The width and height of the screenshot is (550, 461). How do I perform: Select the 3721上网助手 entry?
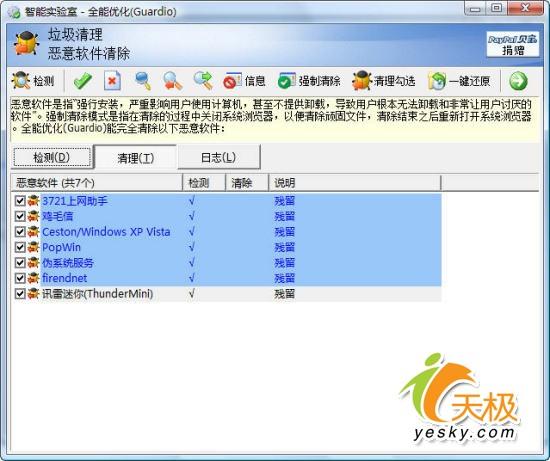[x=75, y=201]
